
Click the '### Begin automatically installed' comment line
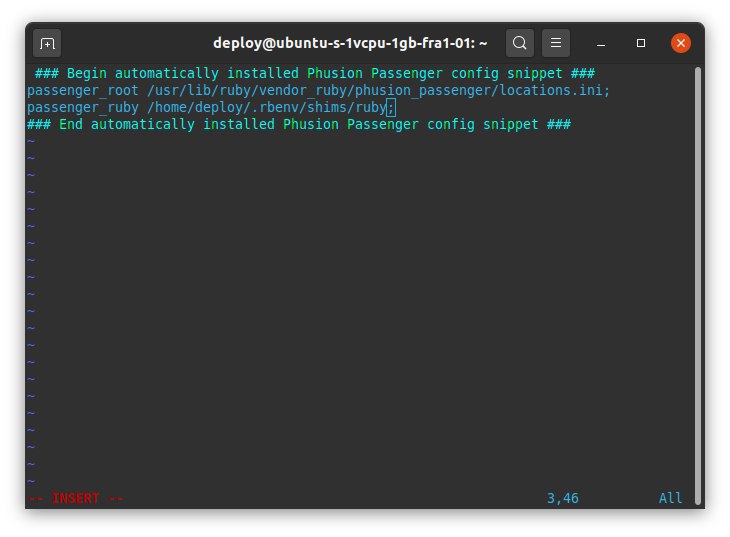tap(315, 73)
